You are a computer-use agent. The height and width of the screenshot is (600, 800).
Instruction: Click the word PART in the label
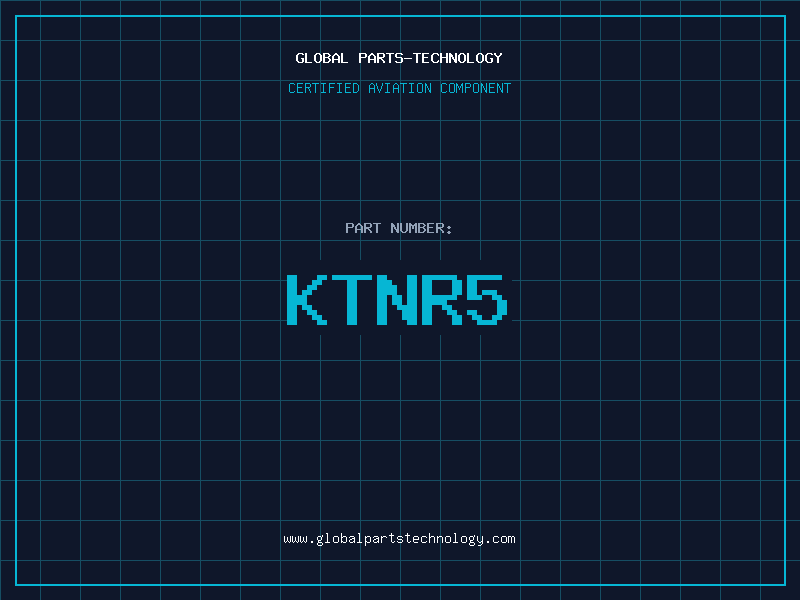363,228
